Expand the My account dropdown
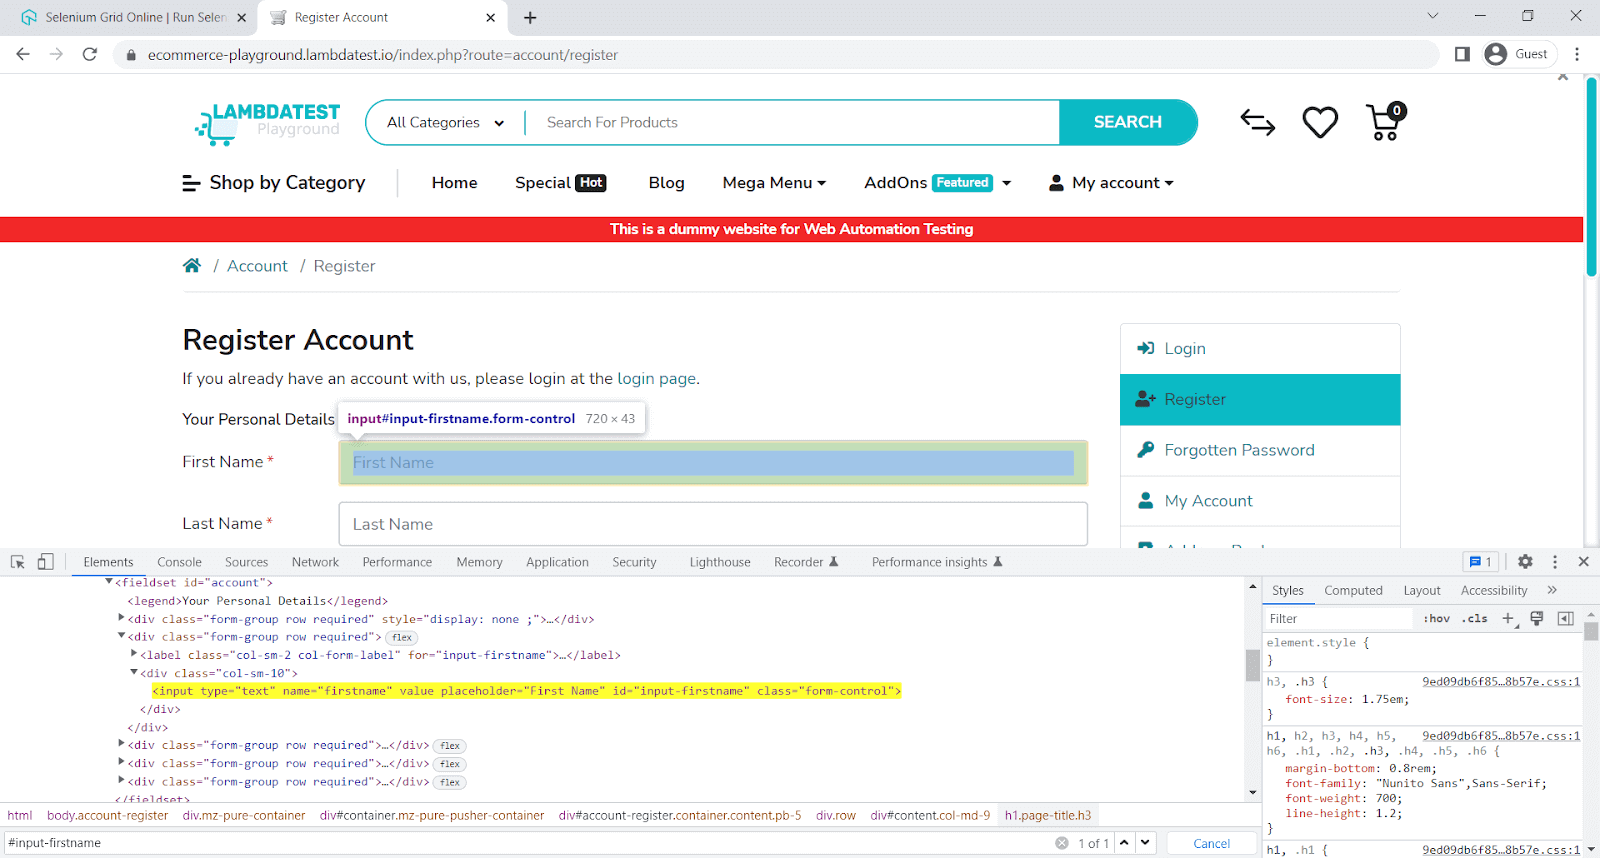The height and width of the screenshot is (858, 1600). click(x=1111, y=182)
